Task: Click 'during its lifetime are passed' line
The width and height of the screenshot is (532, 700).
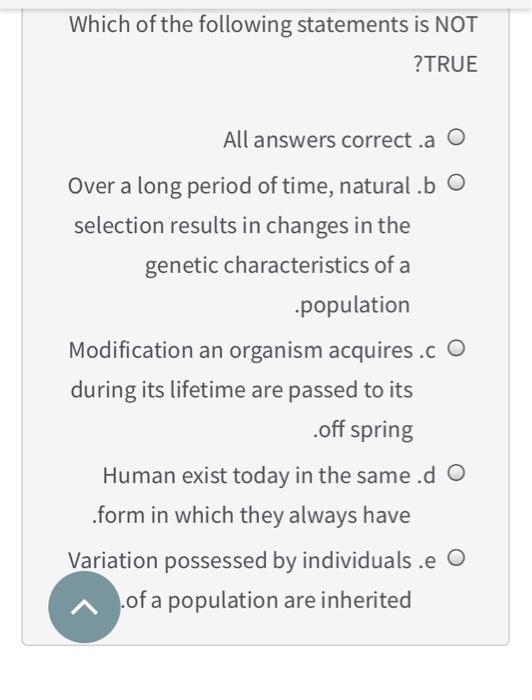Action: (242, 390)
